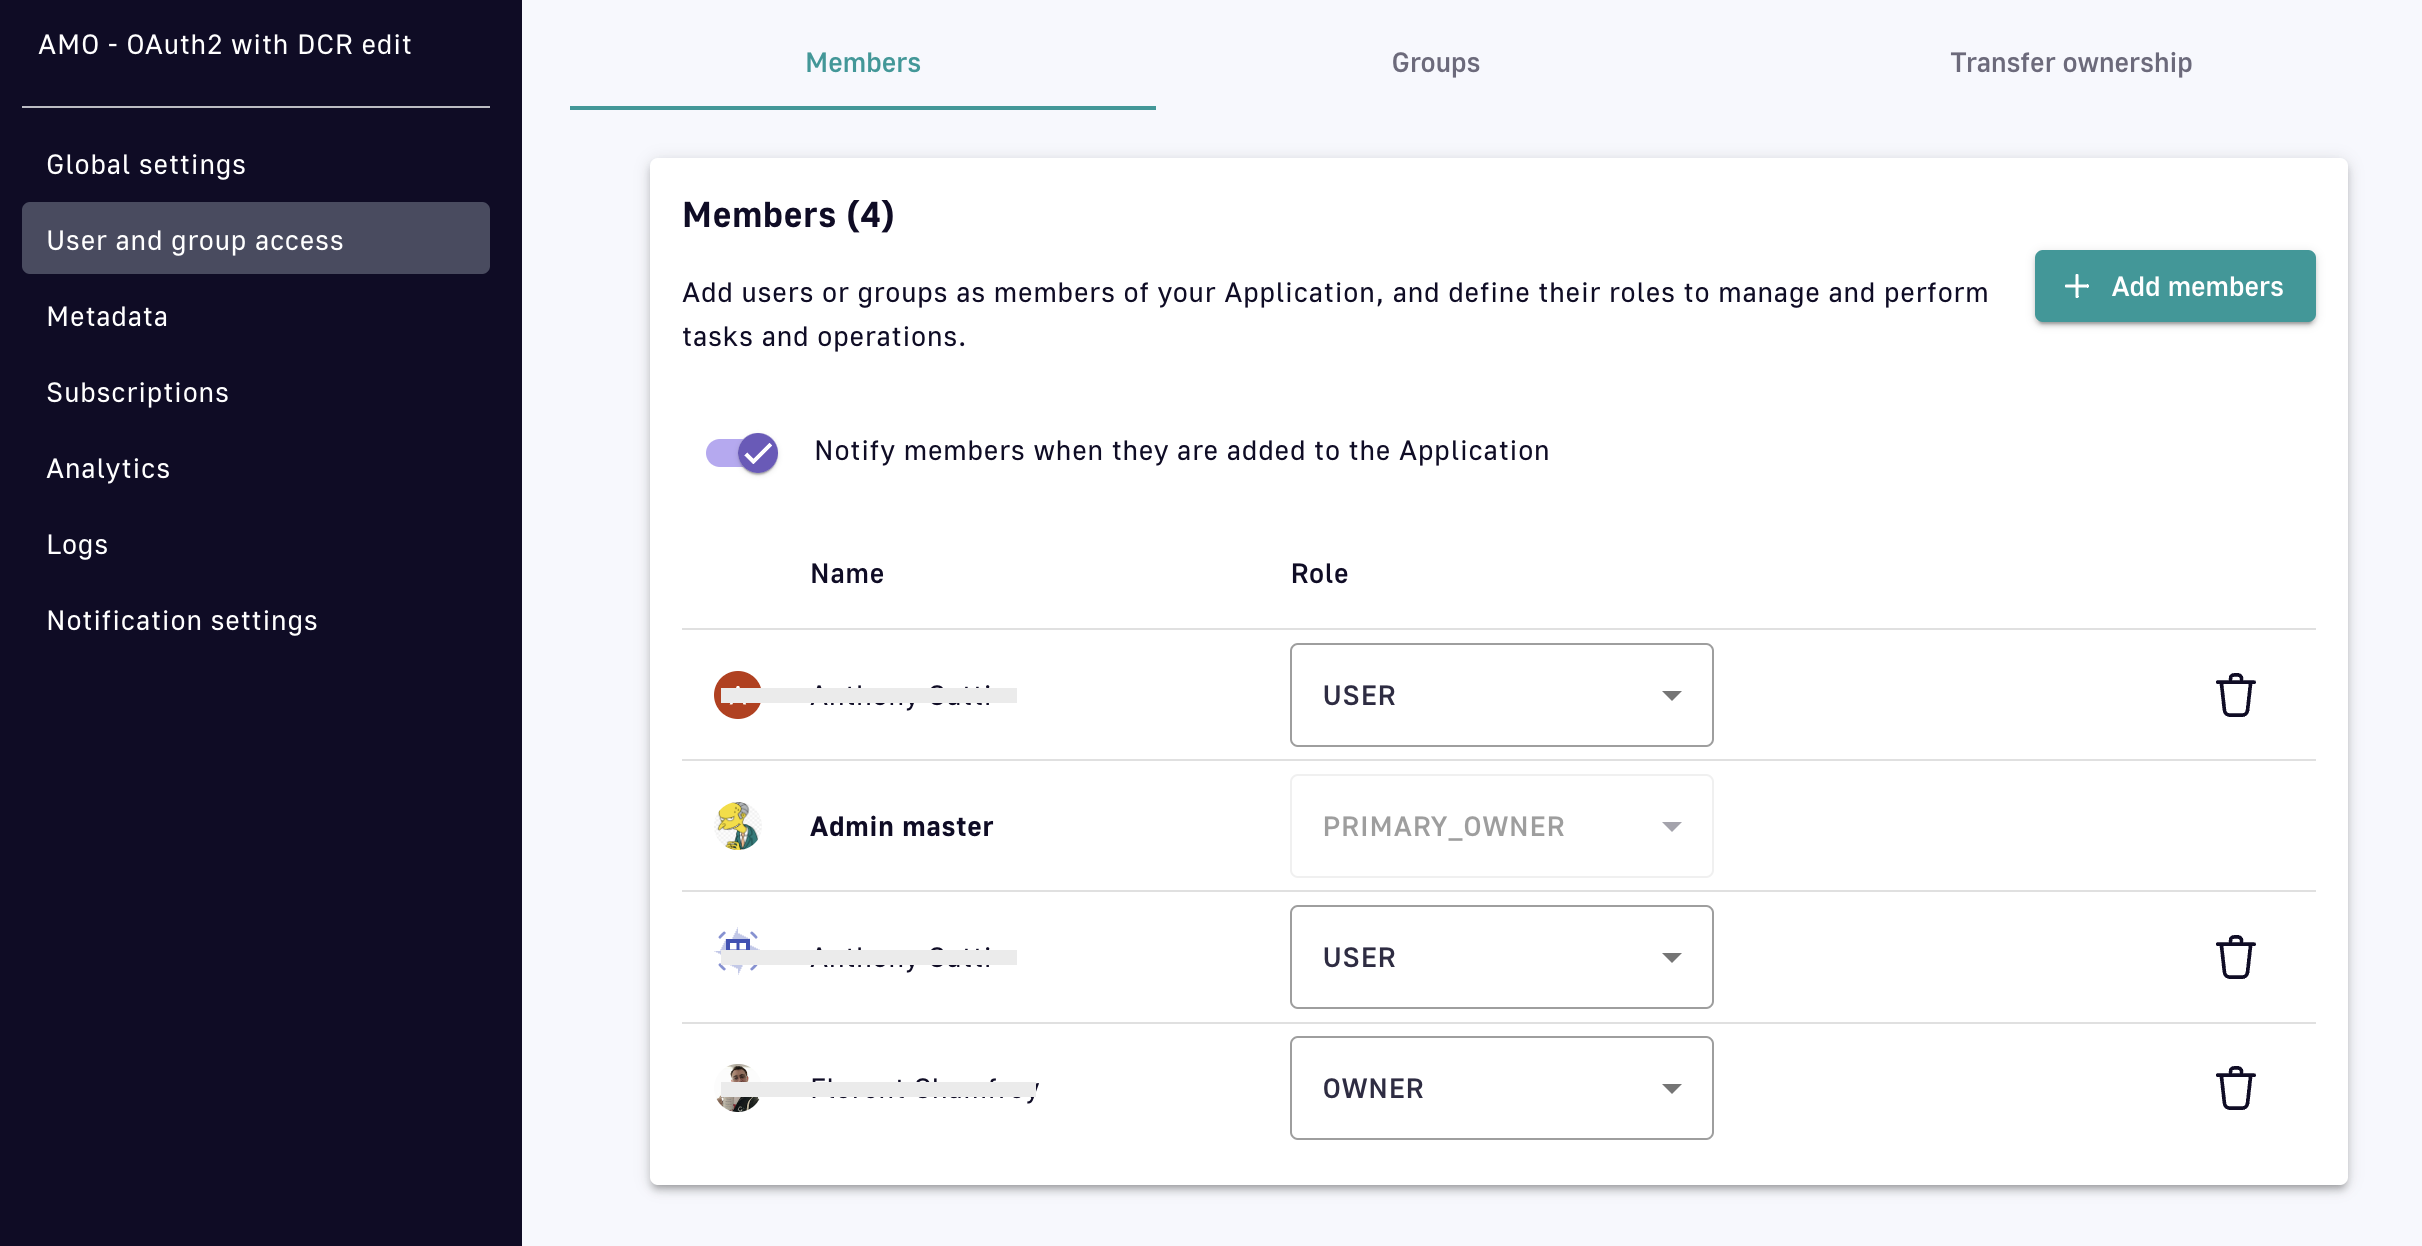This screenshot has width=2422, height=1246.
Task: Switch to the Groups tab
Action: point(1435,63)
